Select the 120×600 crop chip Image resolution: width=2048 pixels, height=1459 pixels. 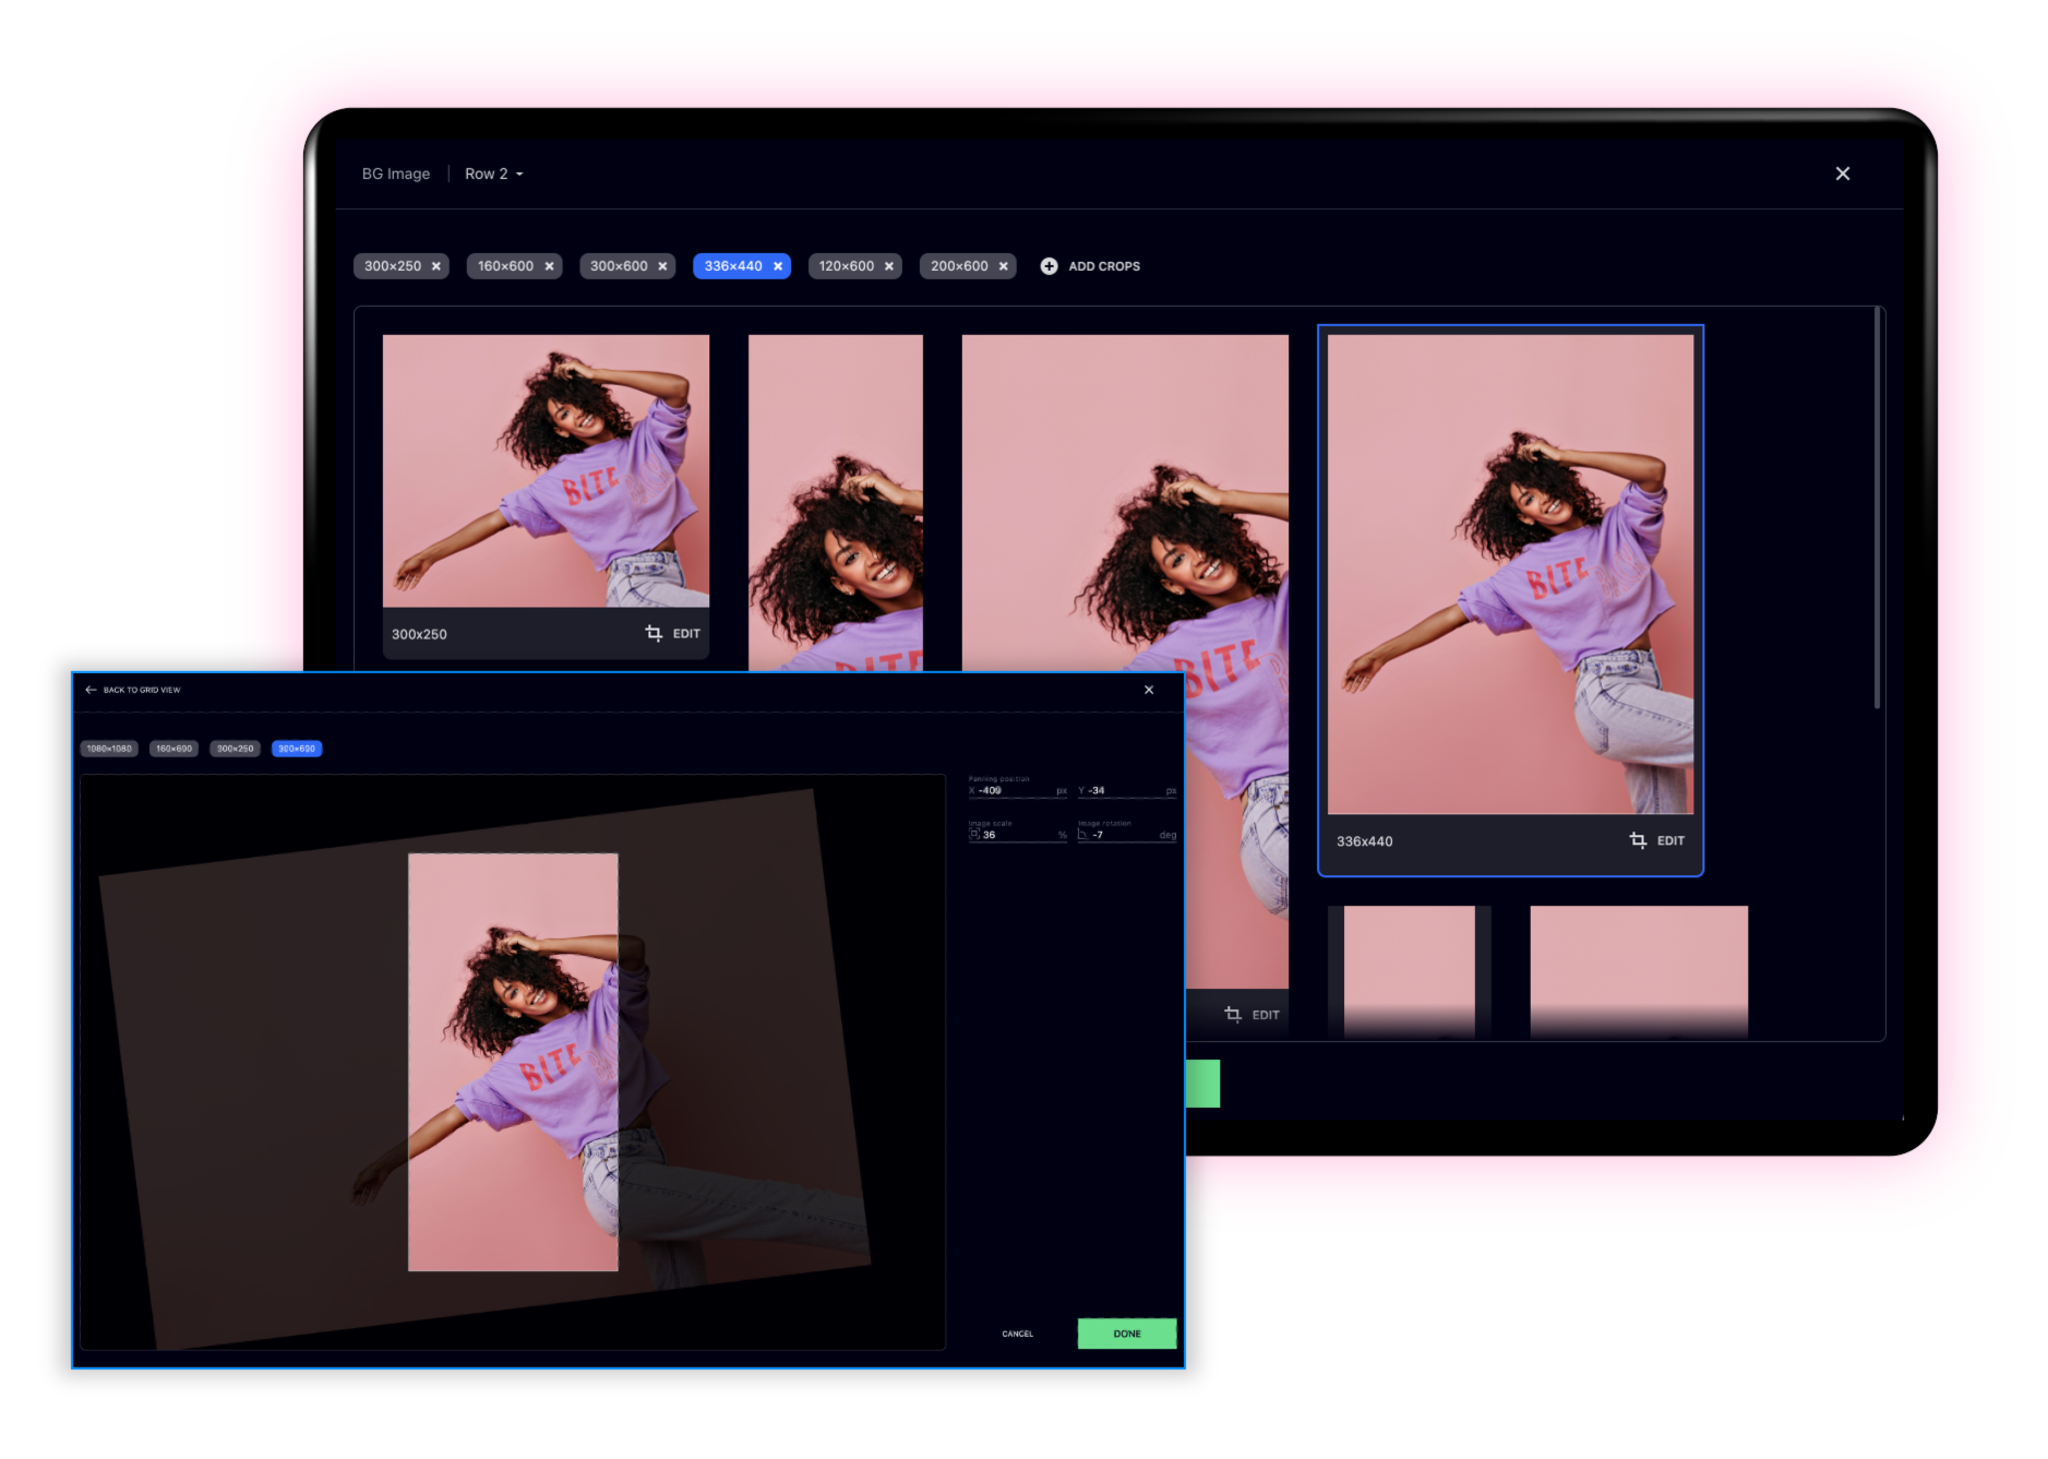point(846,266)
